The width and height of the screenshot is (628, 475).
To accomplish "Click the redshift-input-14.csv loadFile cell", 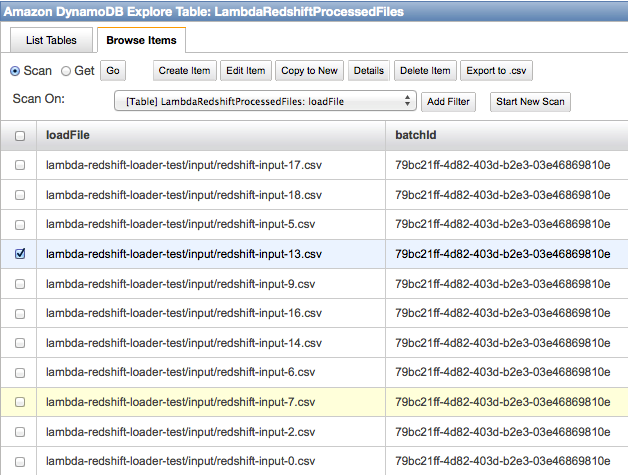I will coord(211,343).
